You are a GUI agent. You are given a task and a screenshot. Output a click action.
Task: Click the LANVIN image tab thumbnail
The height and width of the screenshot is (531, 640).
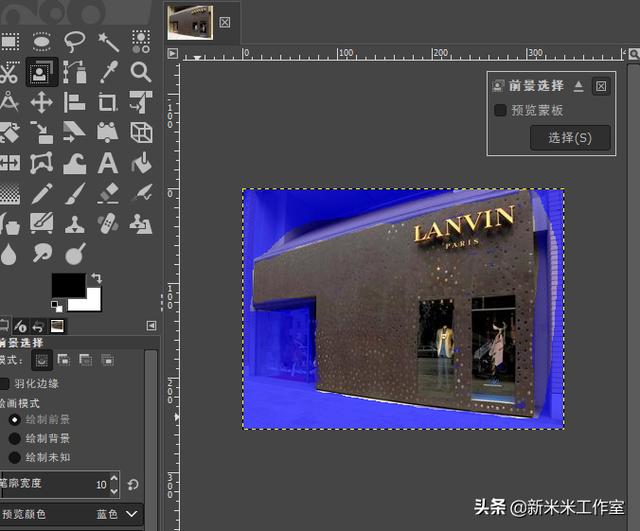[190, 22]
